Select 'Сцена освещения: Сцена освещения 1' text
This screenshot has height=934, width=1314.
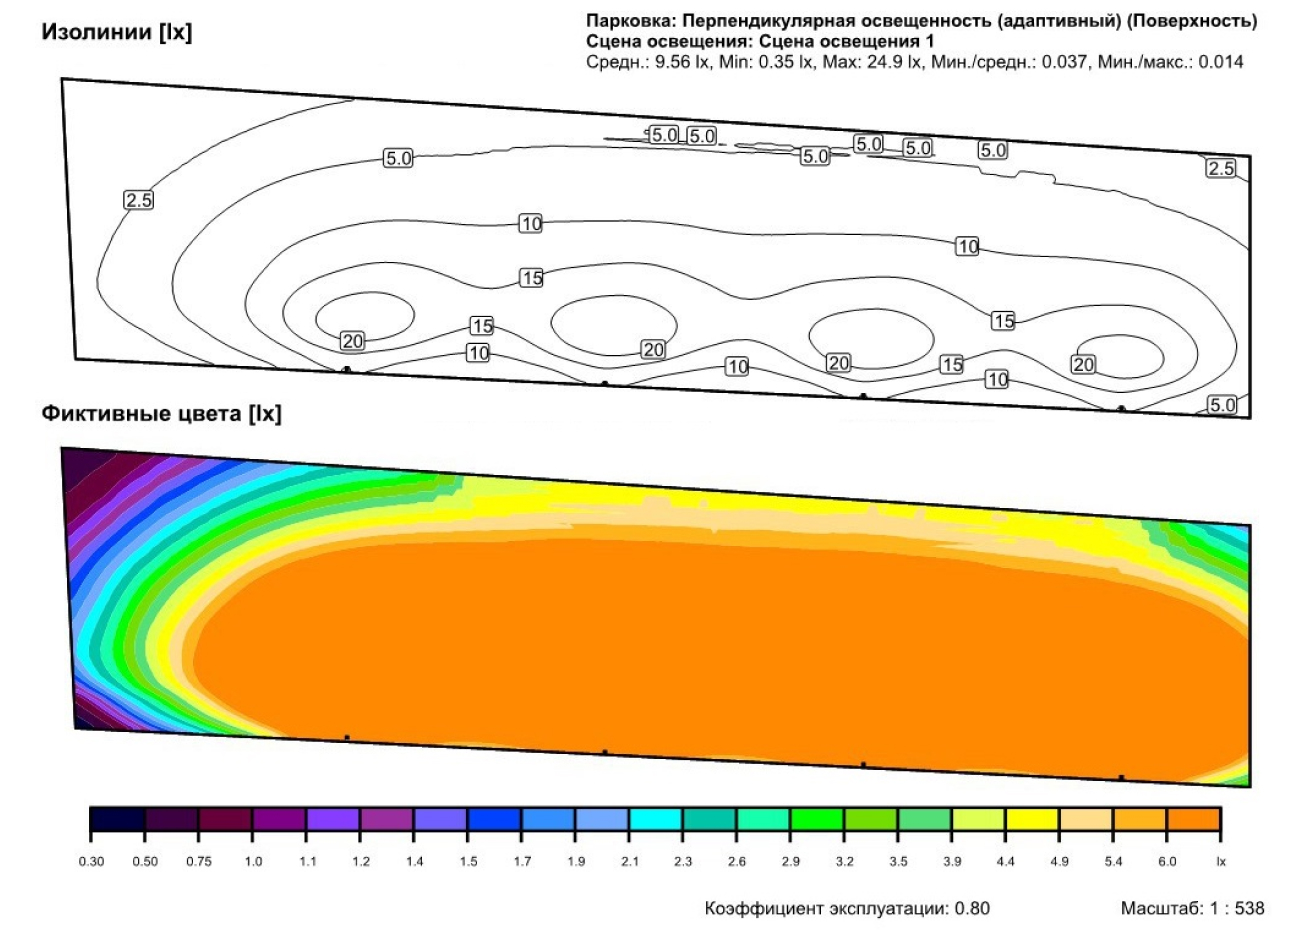pos(760,41)
